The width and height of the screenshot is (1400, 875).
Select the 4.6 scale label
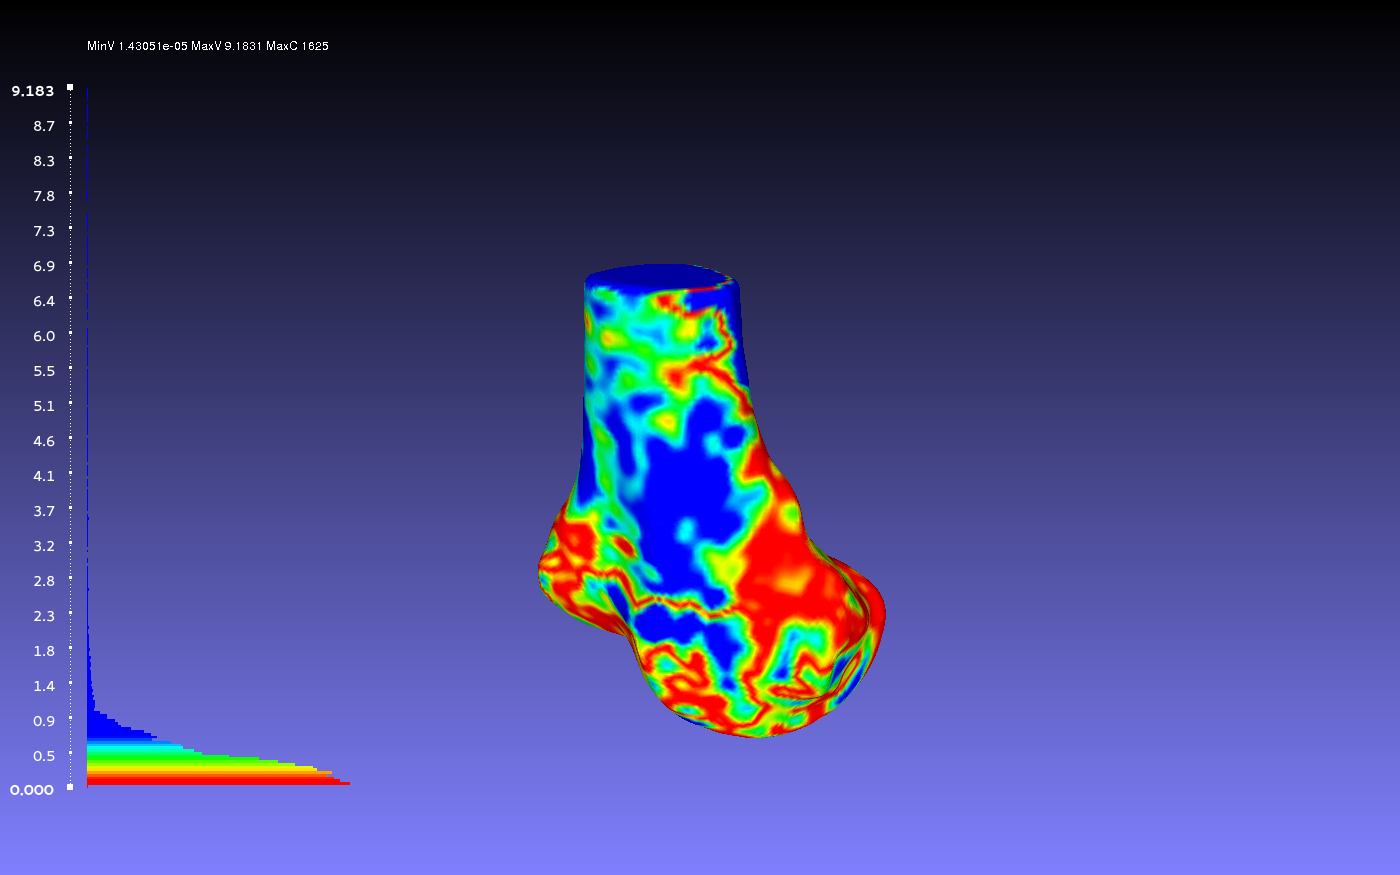[x=44, y=441]
